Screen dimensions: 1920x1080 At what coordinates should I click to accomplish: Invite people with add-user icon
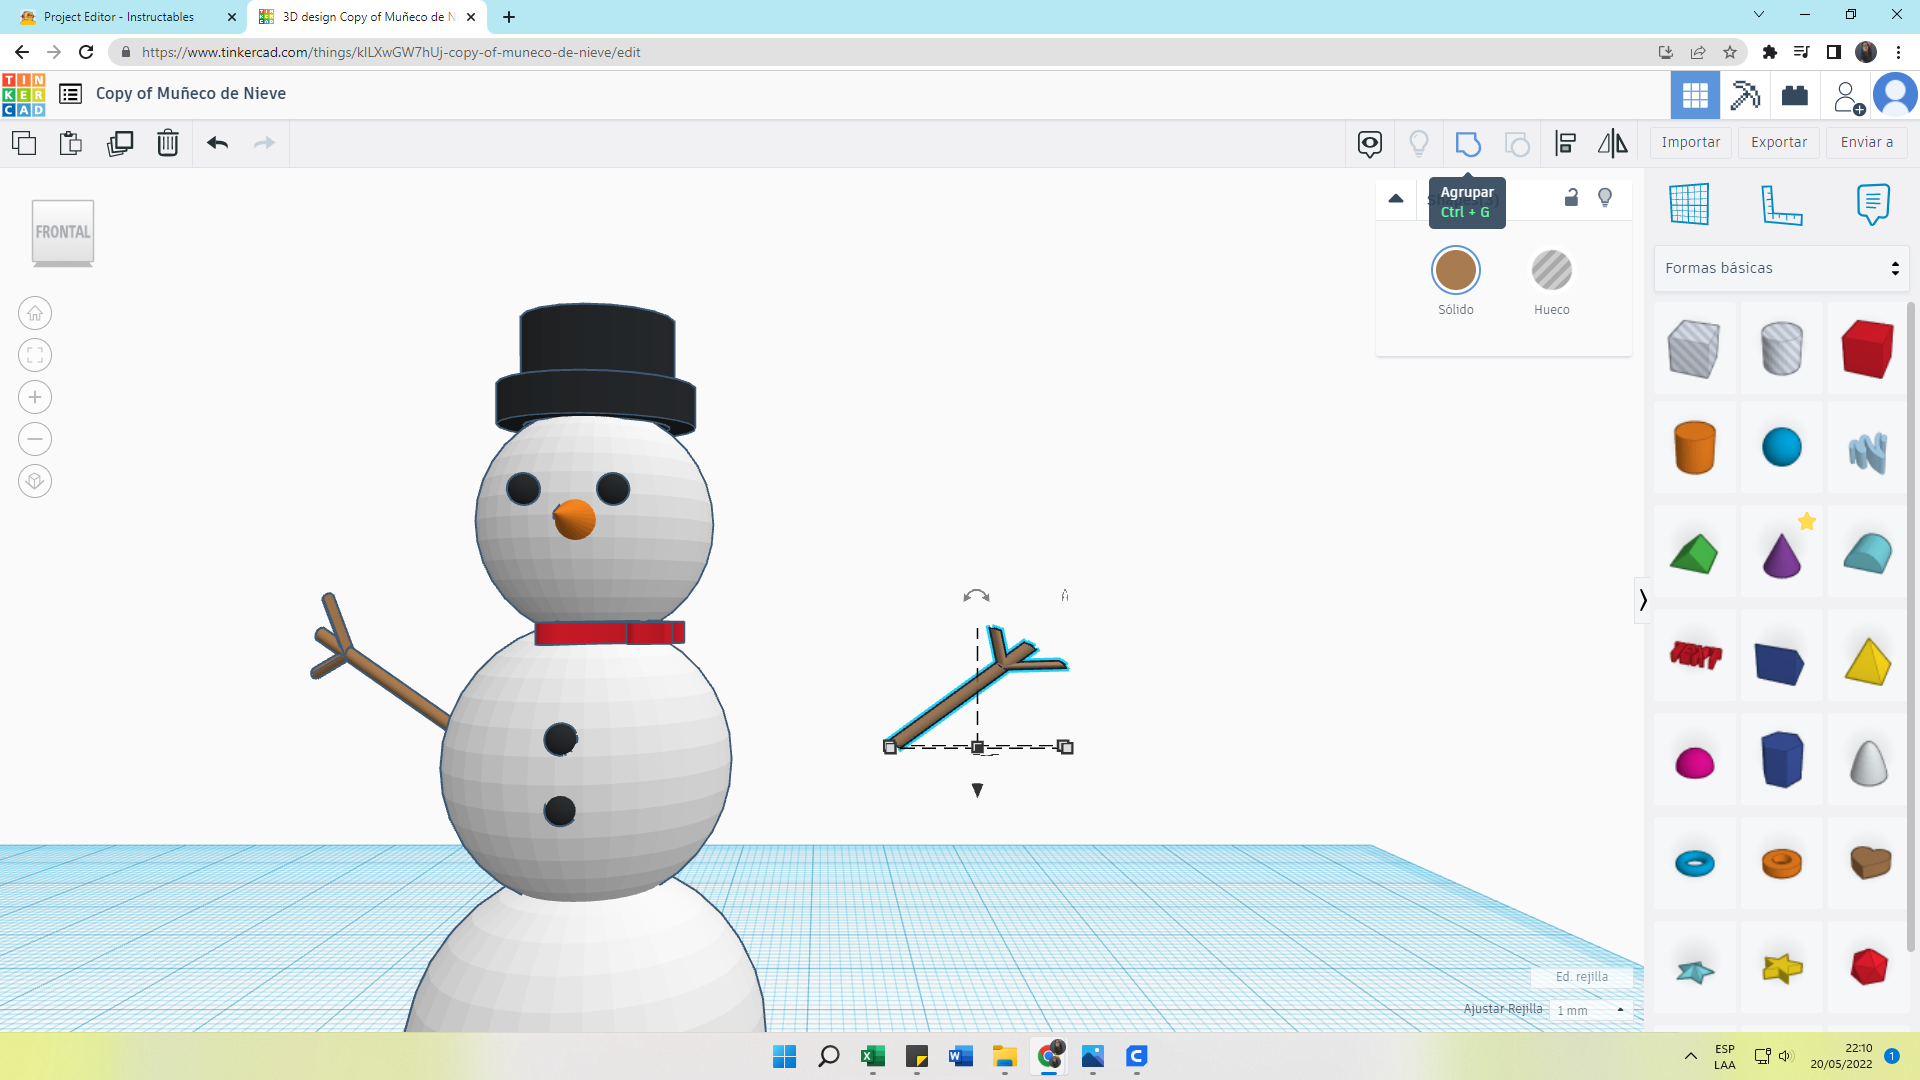pos(1849,97)
